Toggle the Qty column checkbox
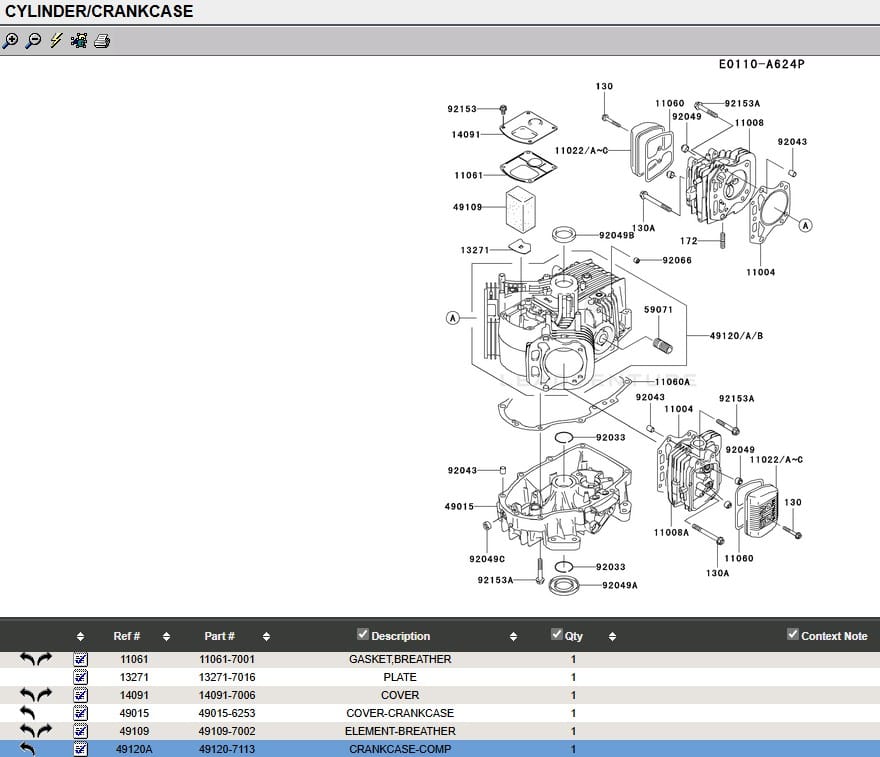This screenshot has width=880, height=757. [557, 634]
